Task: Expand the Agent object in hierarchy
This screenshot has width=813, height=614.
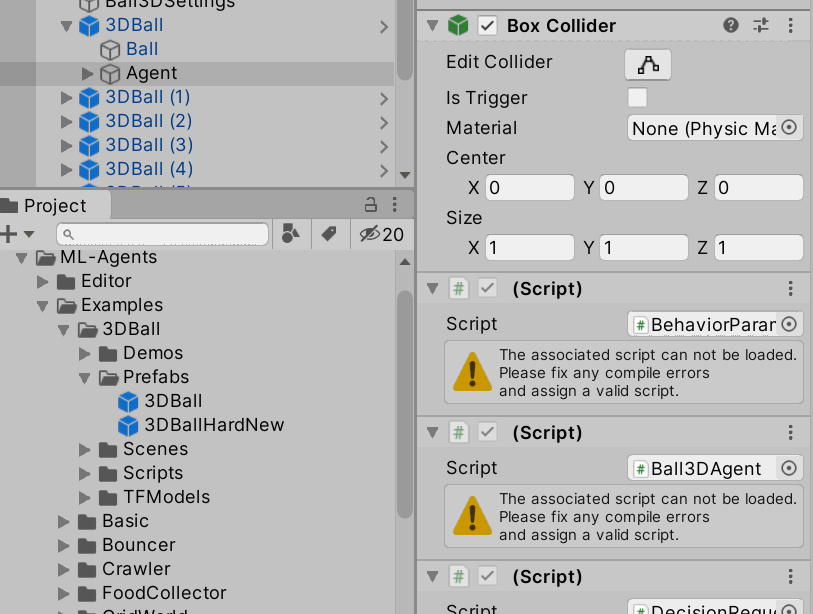Action: click(87, 73)
